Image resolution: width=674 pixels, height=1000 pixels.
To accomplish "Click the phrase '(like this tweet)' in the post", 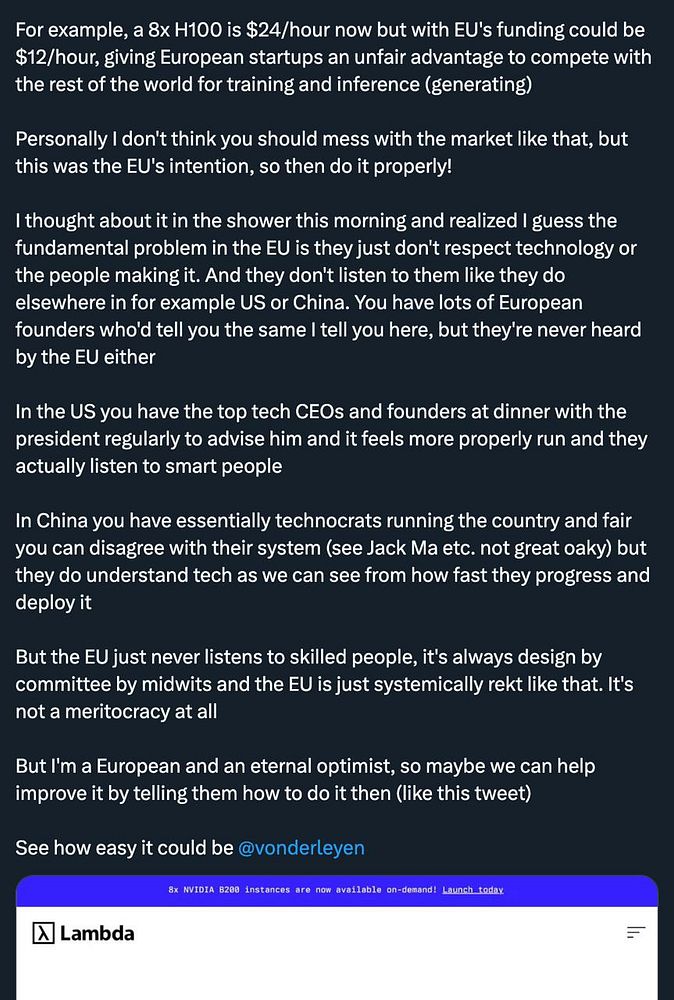I will tap(467, 793).
